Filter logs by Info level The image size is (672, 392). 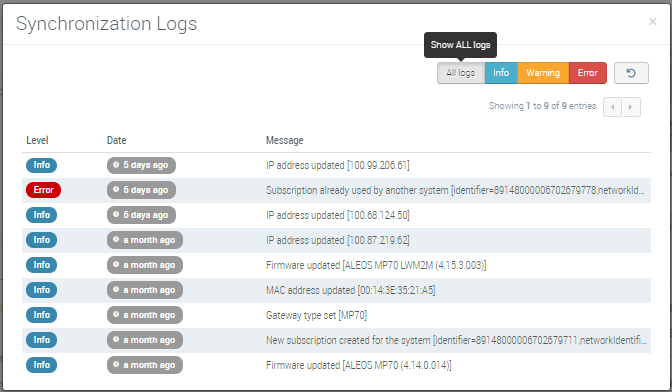[x=501, y=73]
